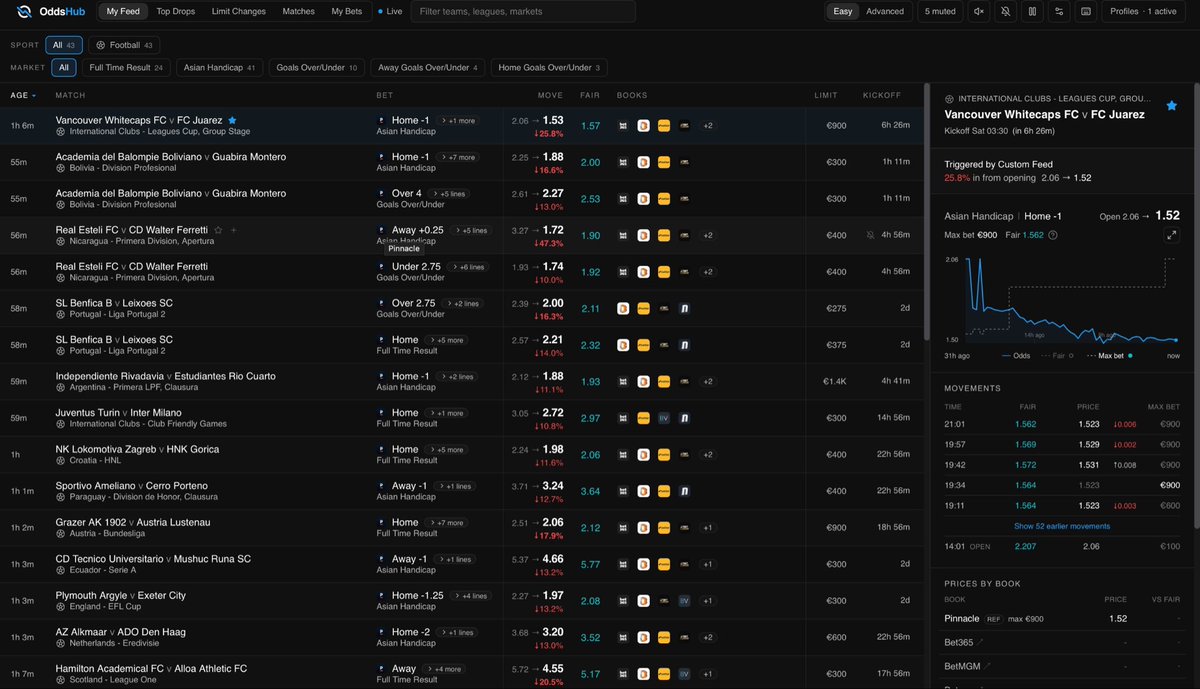Star the Real Esteli Away +0.25 row
Screen dimensions: 1200x689
pyautogui.click(x=218, y=230)
